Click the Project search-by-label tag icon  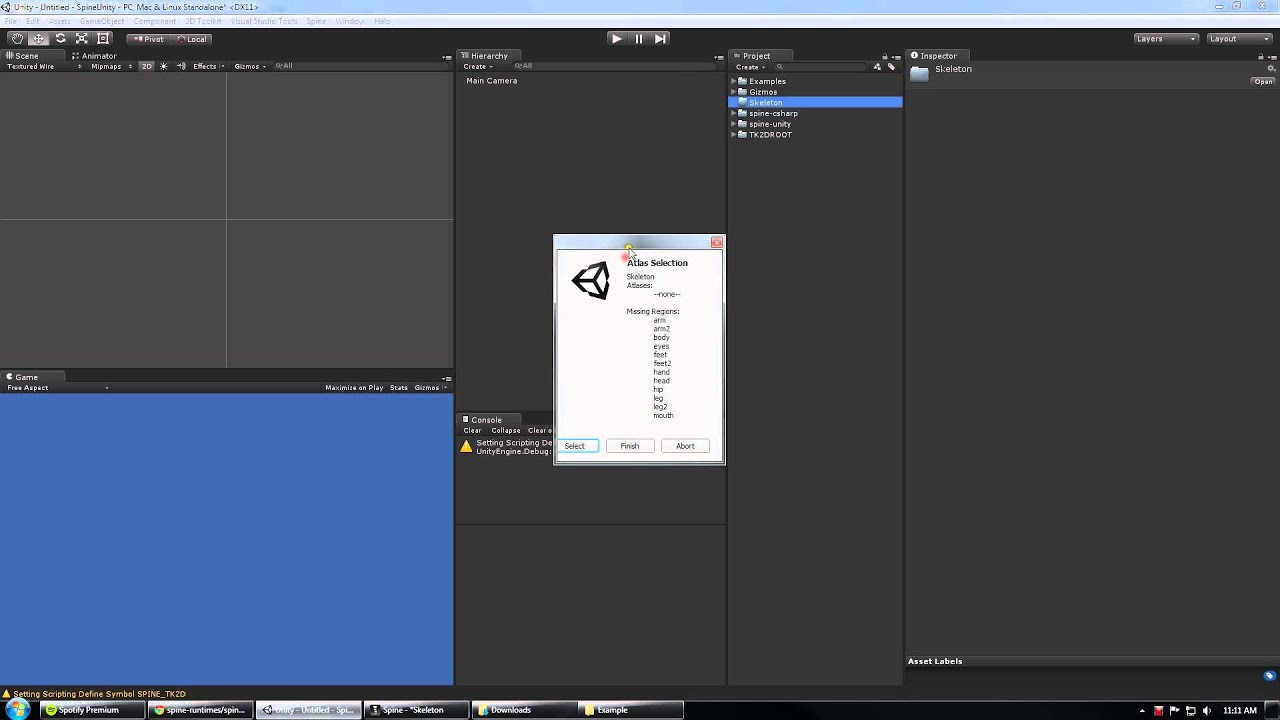(891, 67)
